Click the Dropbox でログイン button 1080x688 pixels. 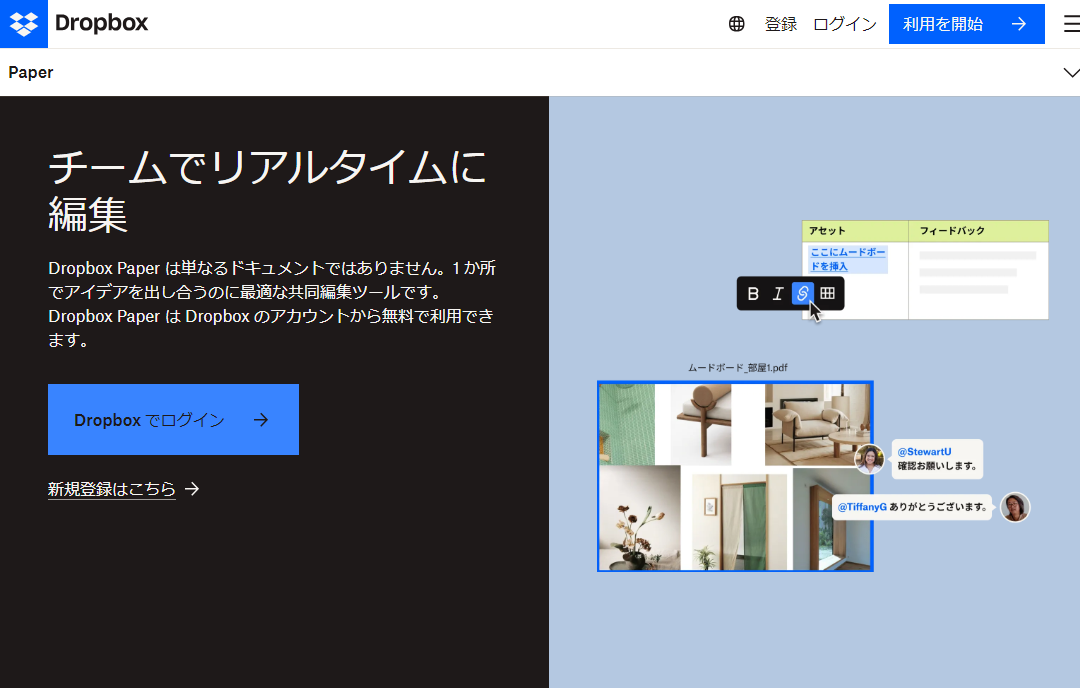(174, 419)
